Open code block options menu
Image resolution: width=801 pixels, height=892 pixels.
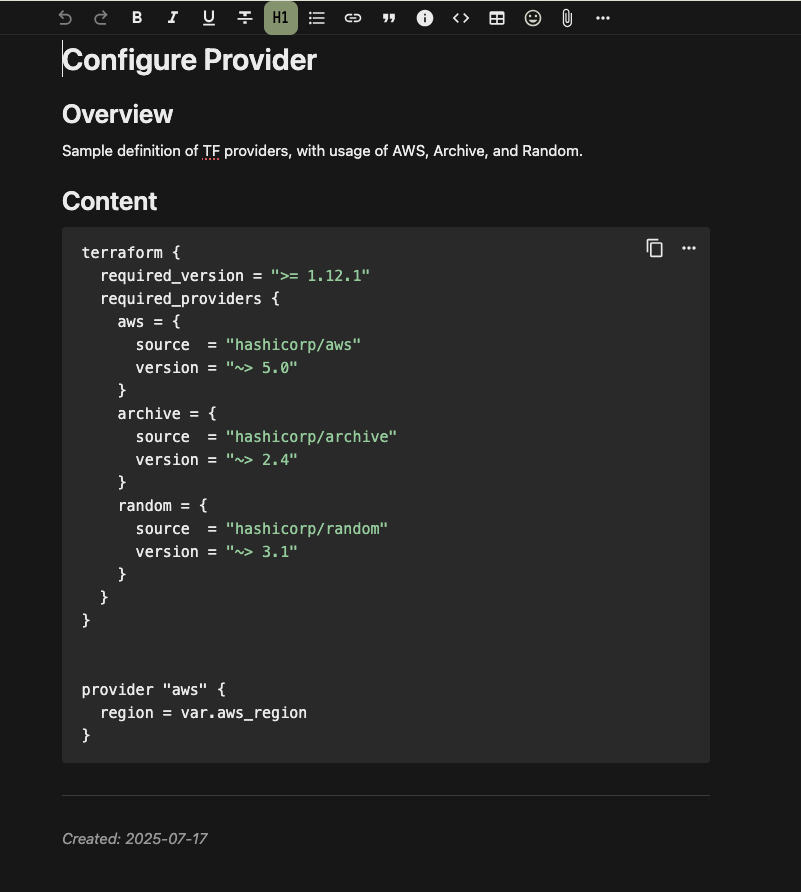(689, 248)
